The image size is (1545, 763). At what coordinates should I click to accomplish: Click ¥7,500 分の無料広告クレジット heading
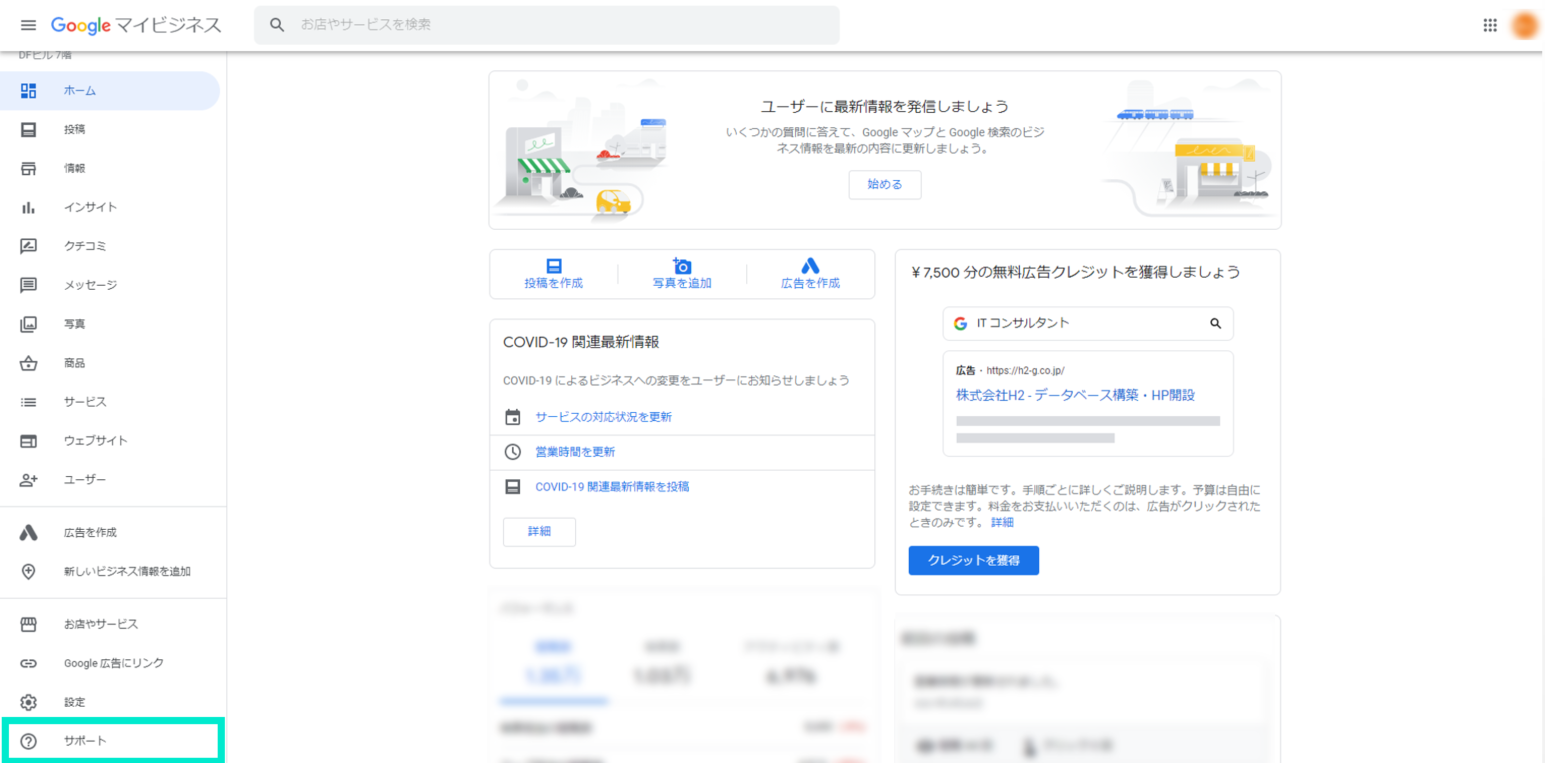pyautogui.click(x=1076, y=272)
